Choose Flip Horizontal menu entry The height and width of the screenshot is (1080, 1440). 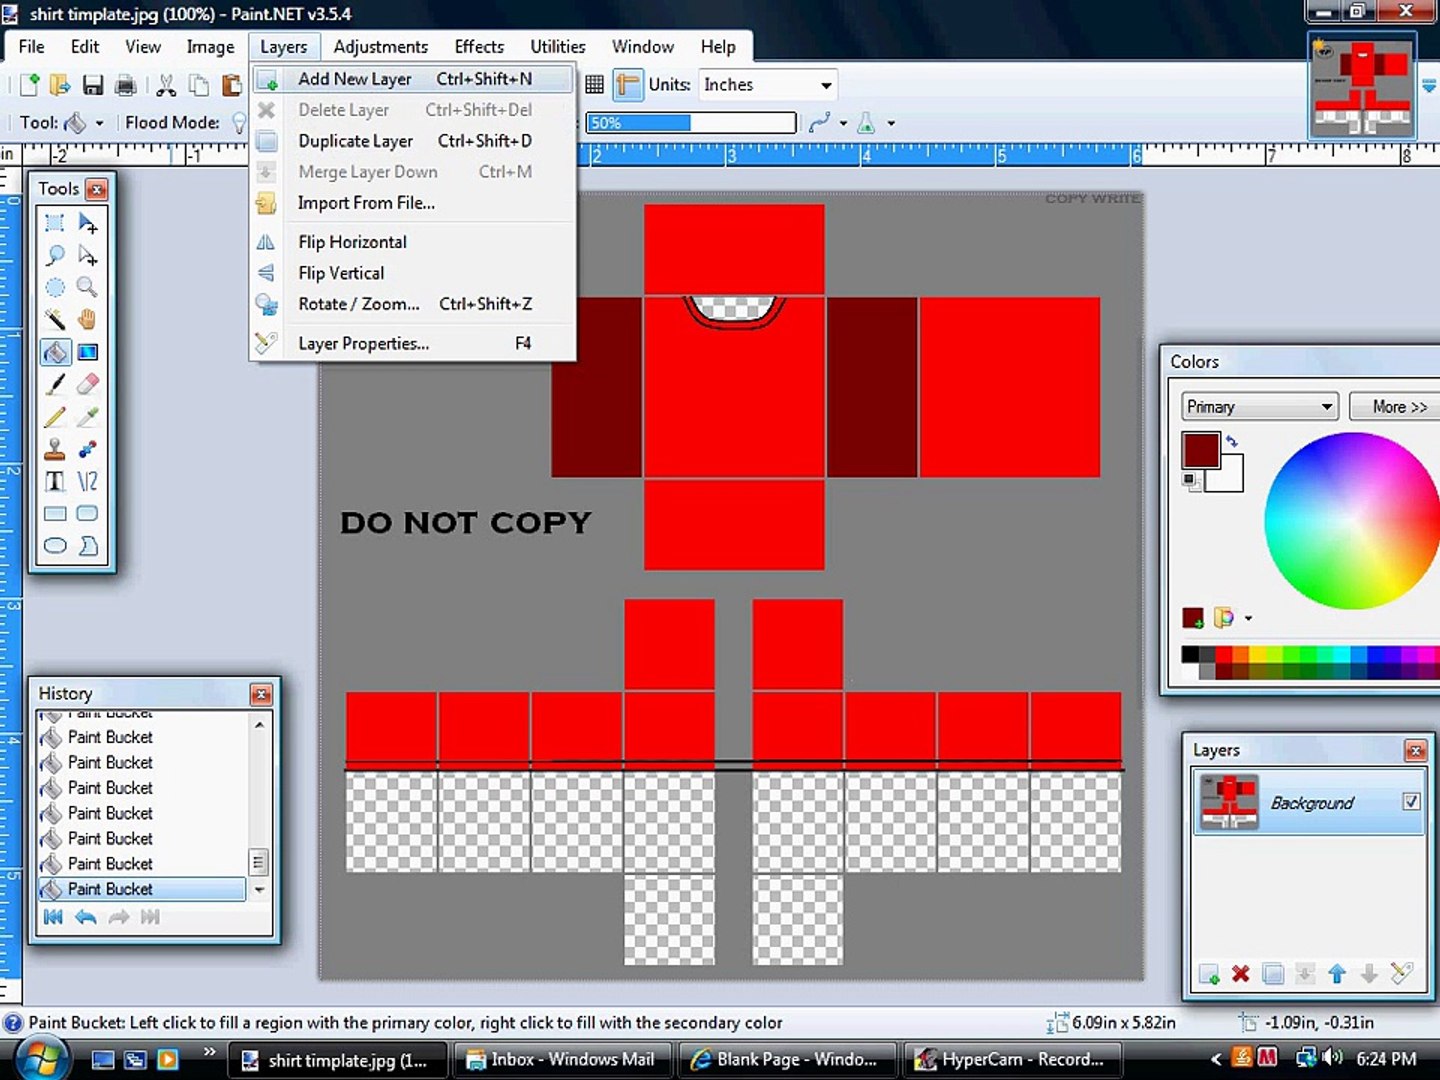coord(413,242)
